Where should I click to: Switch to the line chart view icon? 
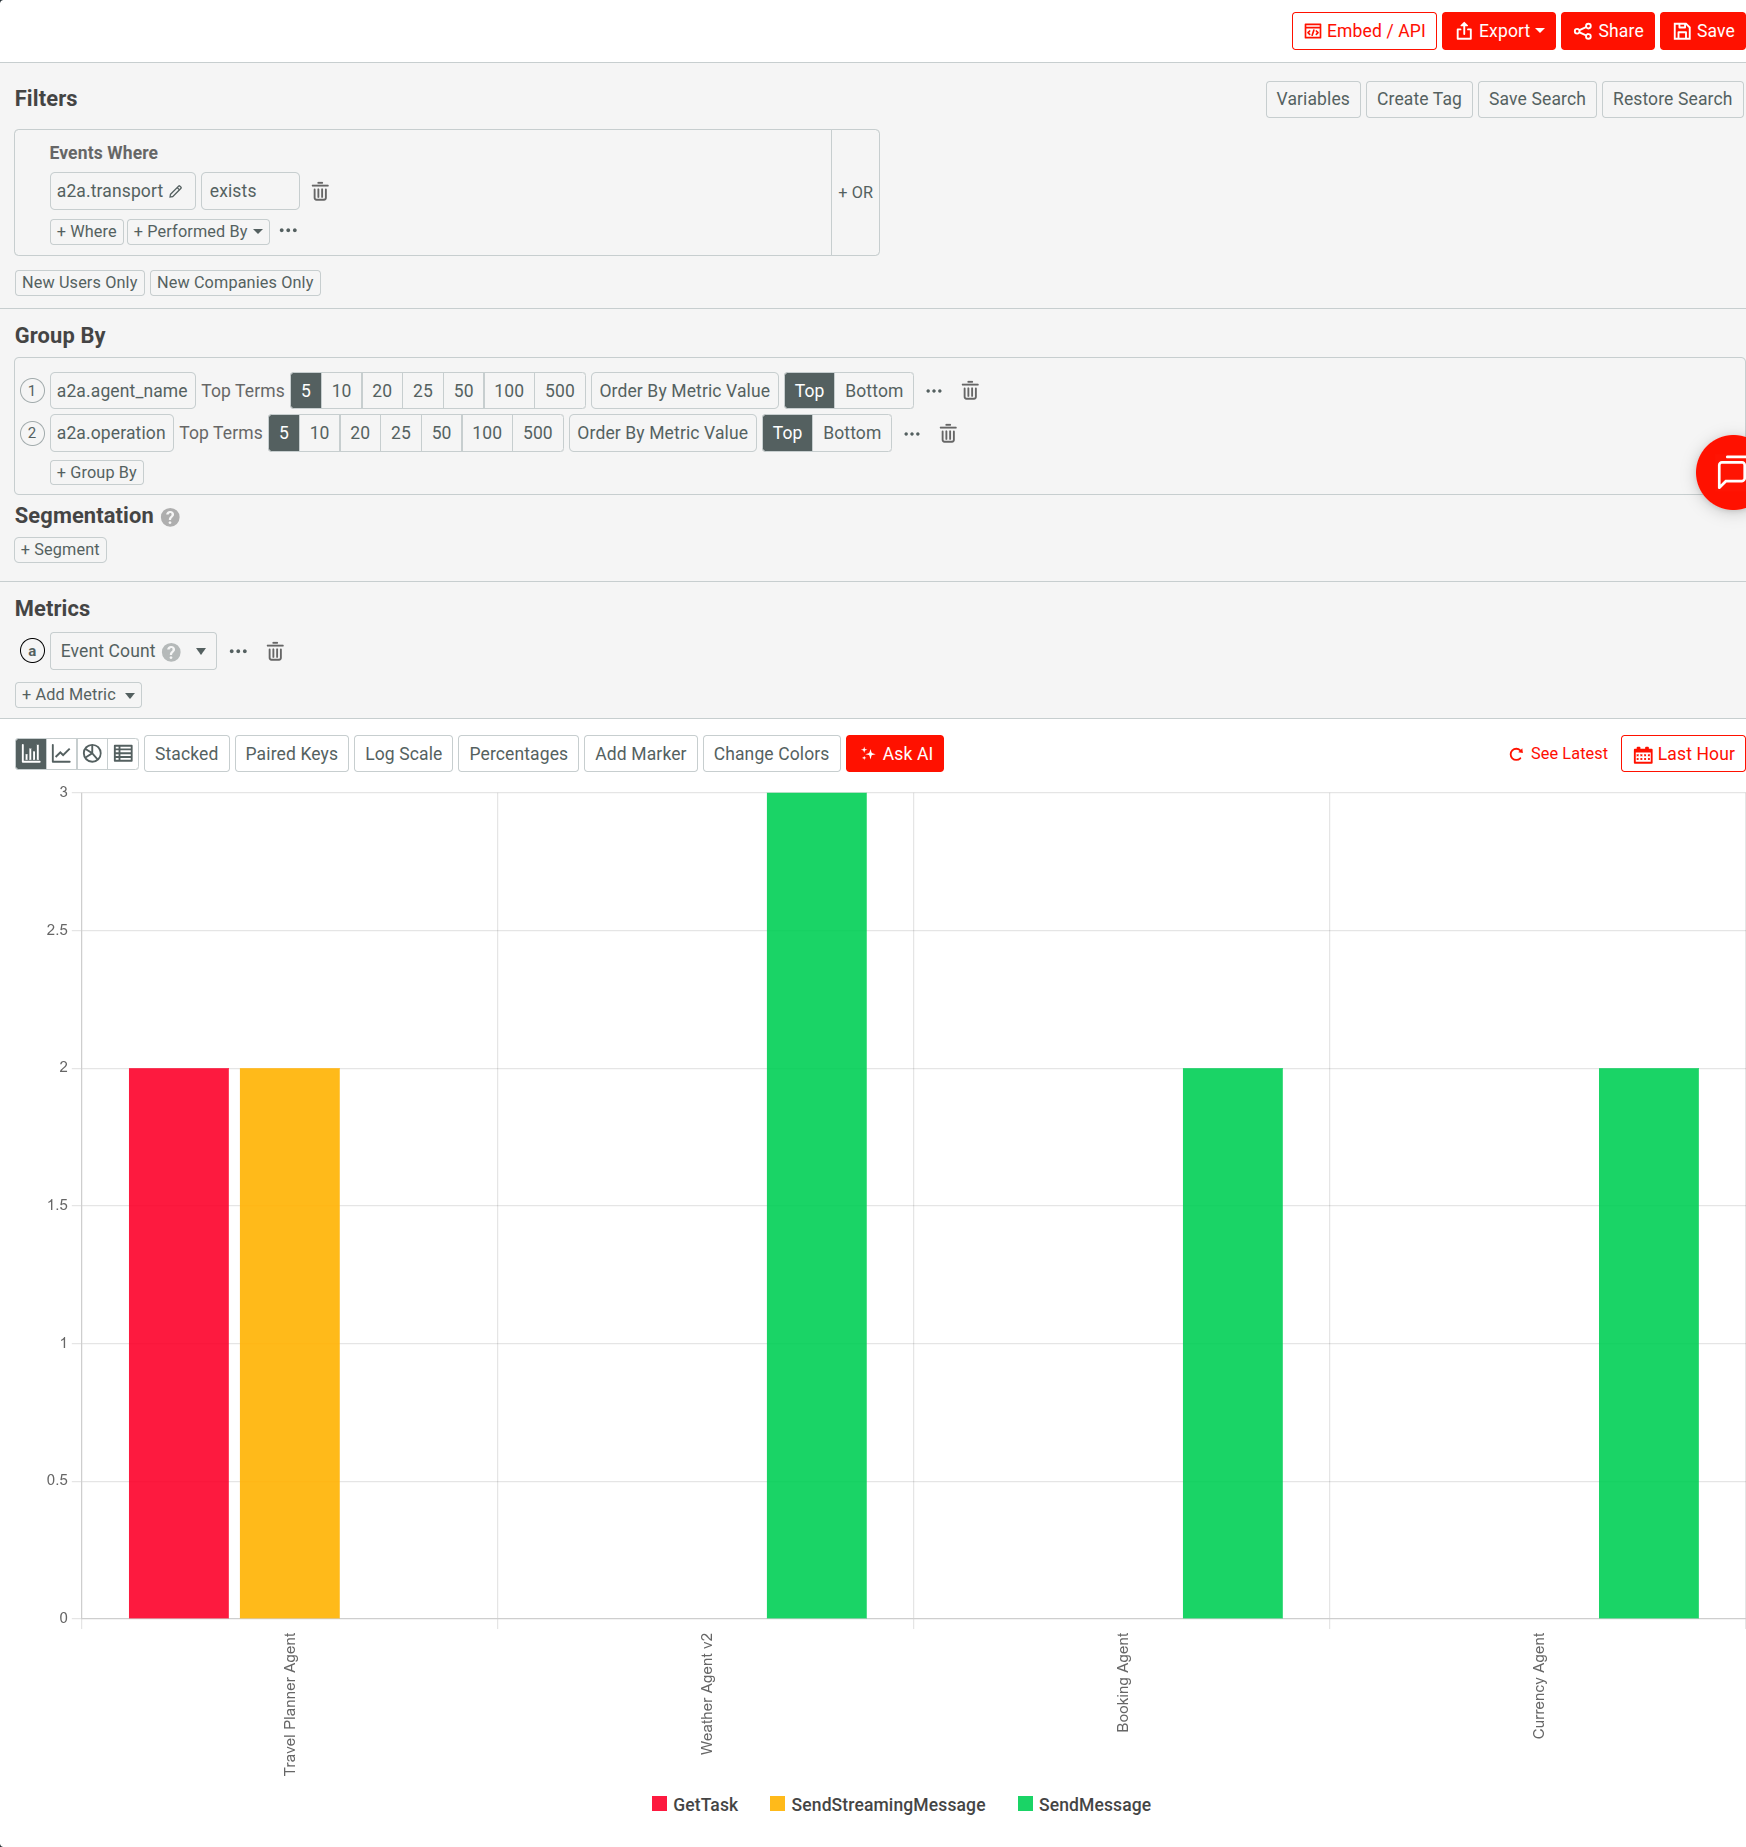click(62, 754)
